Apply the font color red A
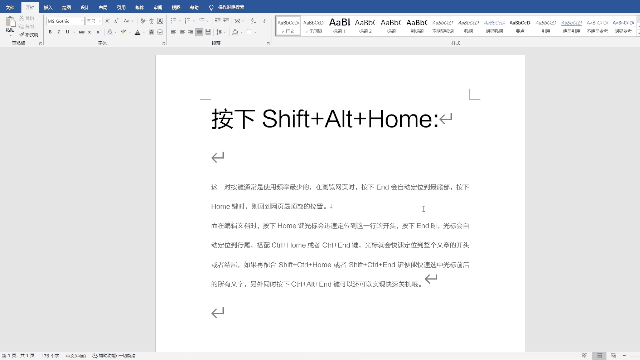 (x=137, y=32)
